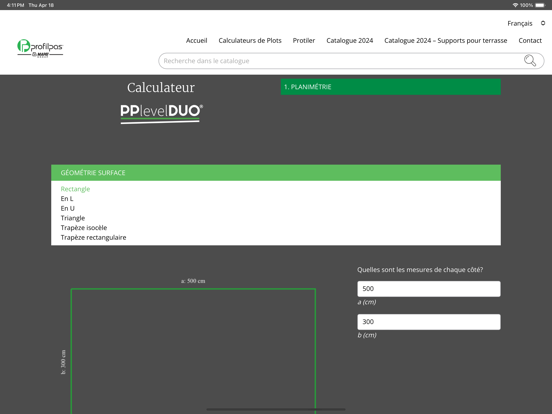Click the 'a: 500 cm' diagram label

click(193, 281)
